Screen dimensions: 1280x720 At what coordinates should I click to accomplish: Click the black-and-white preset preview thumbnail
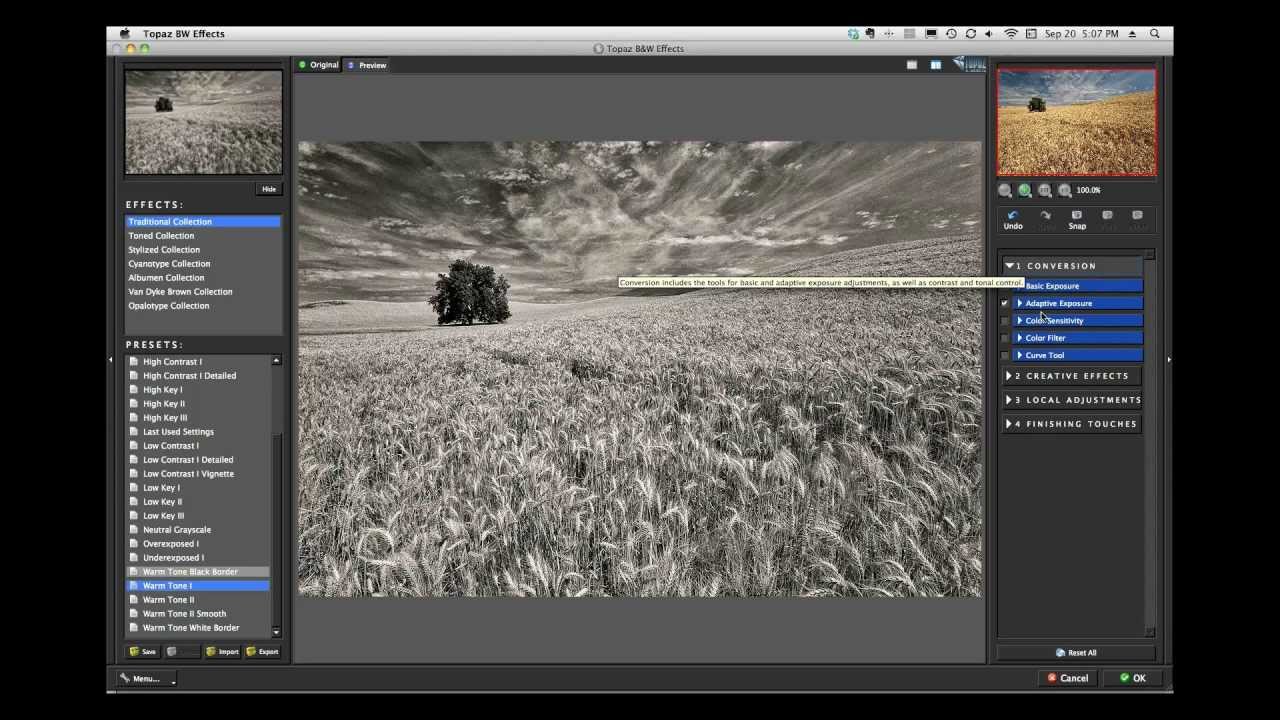pos(203,122)
